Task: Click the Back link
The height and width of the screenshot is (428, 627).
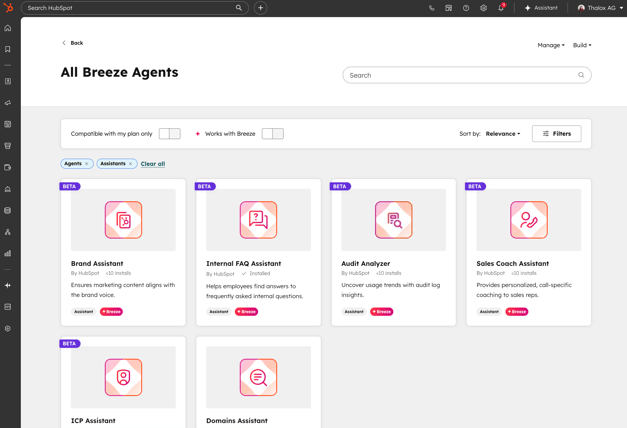Action: pyautogui.click(x=73, y=43)
